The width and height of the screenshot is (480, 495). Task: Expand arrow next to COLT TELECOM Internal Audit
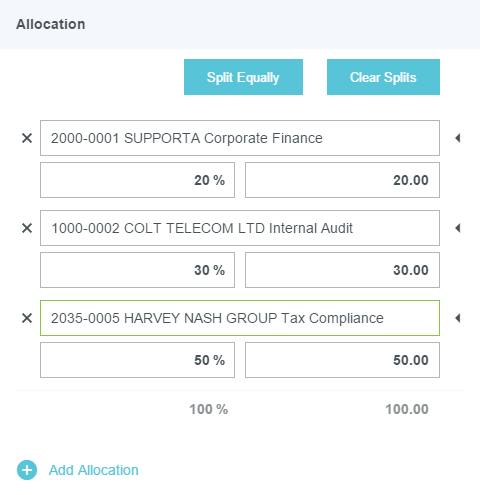coord(458,228)
